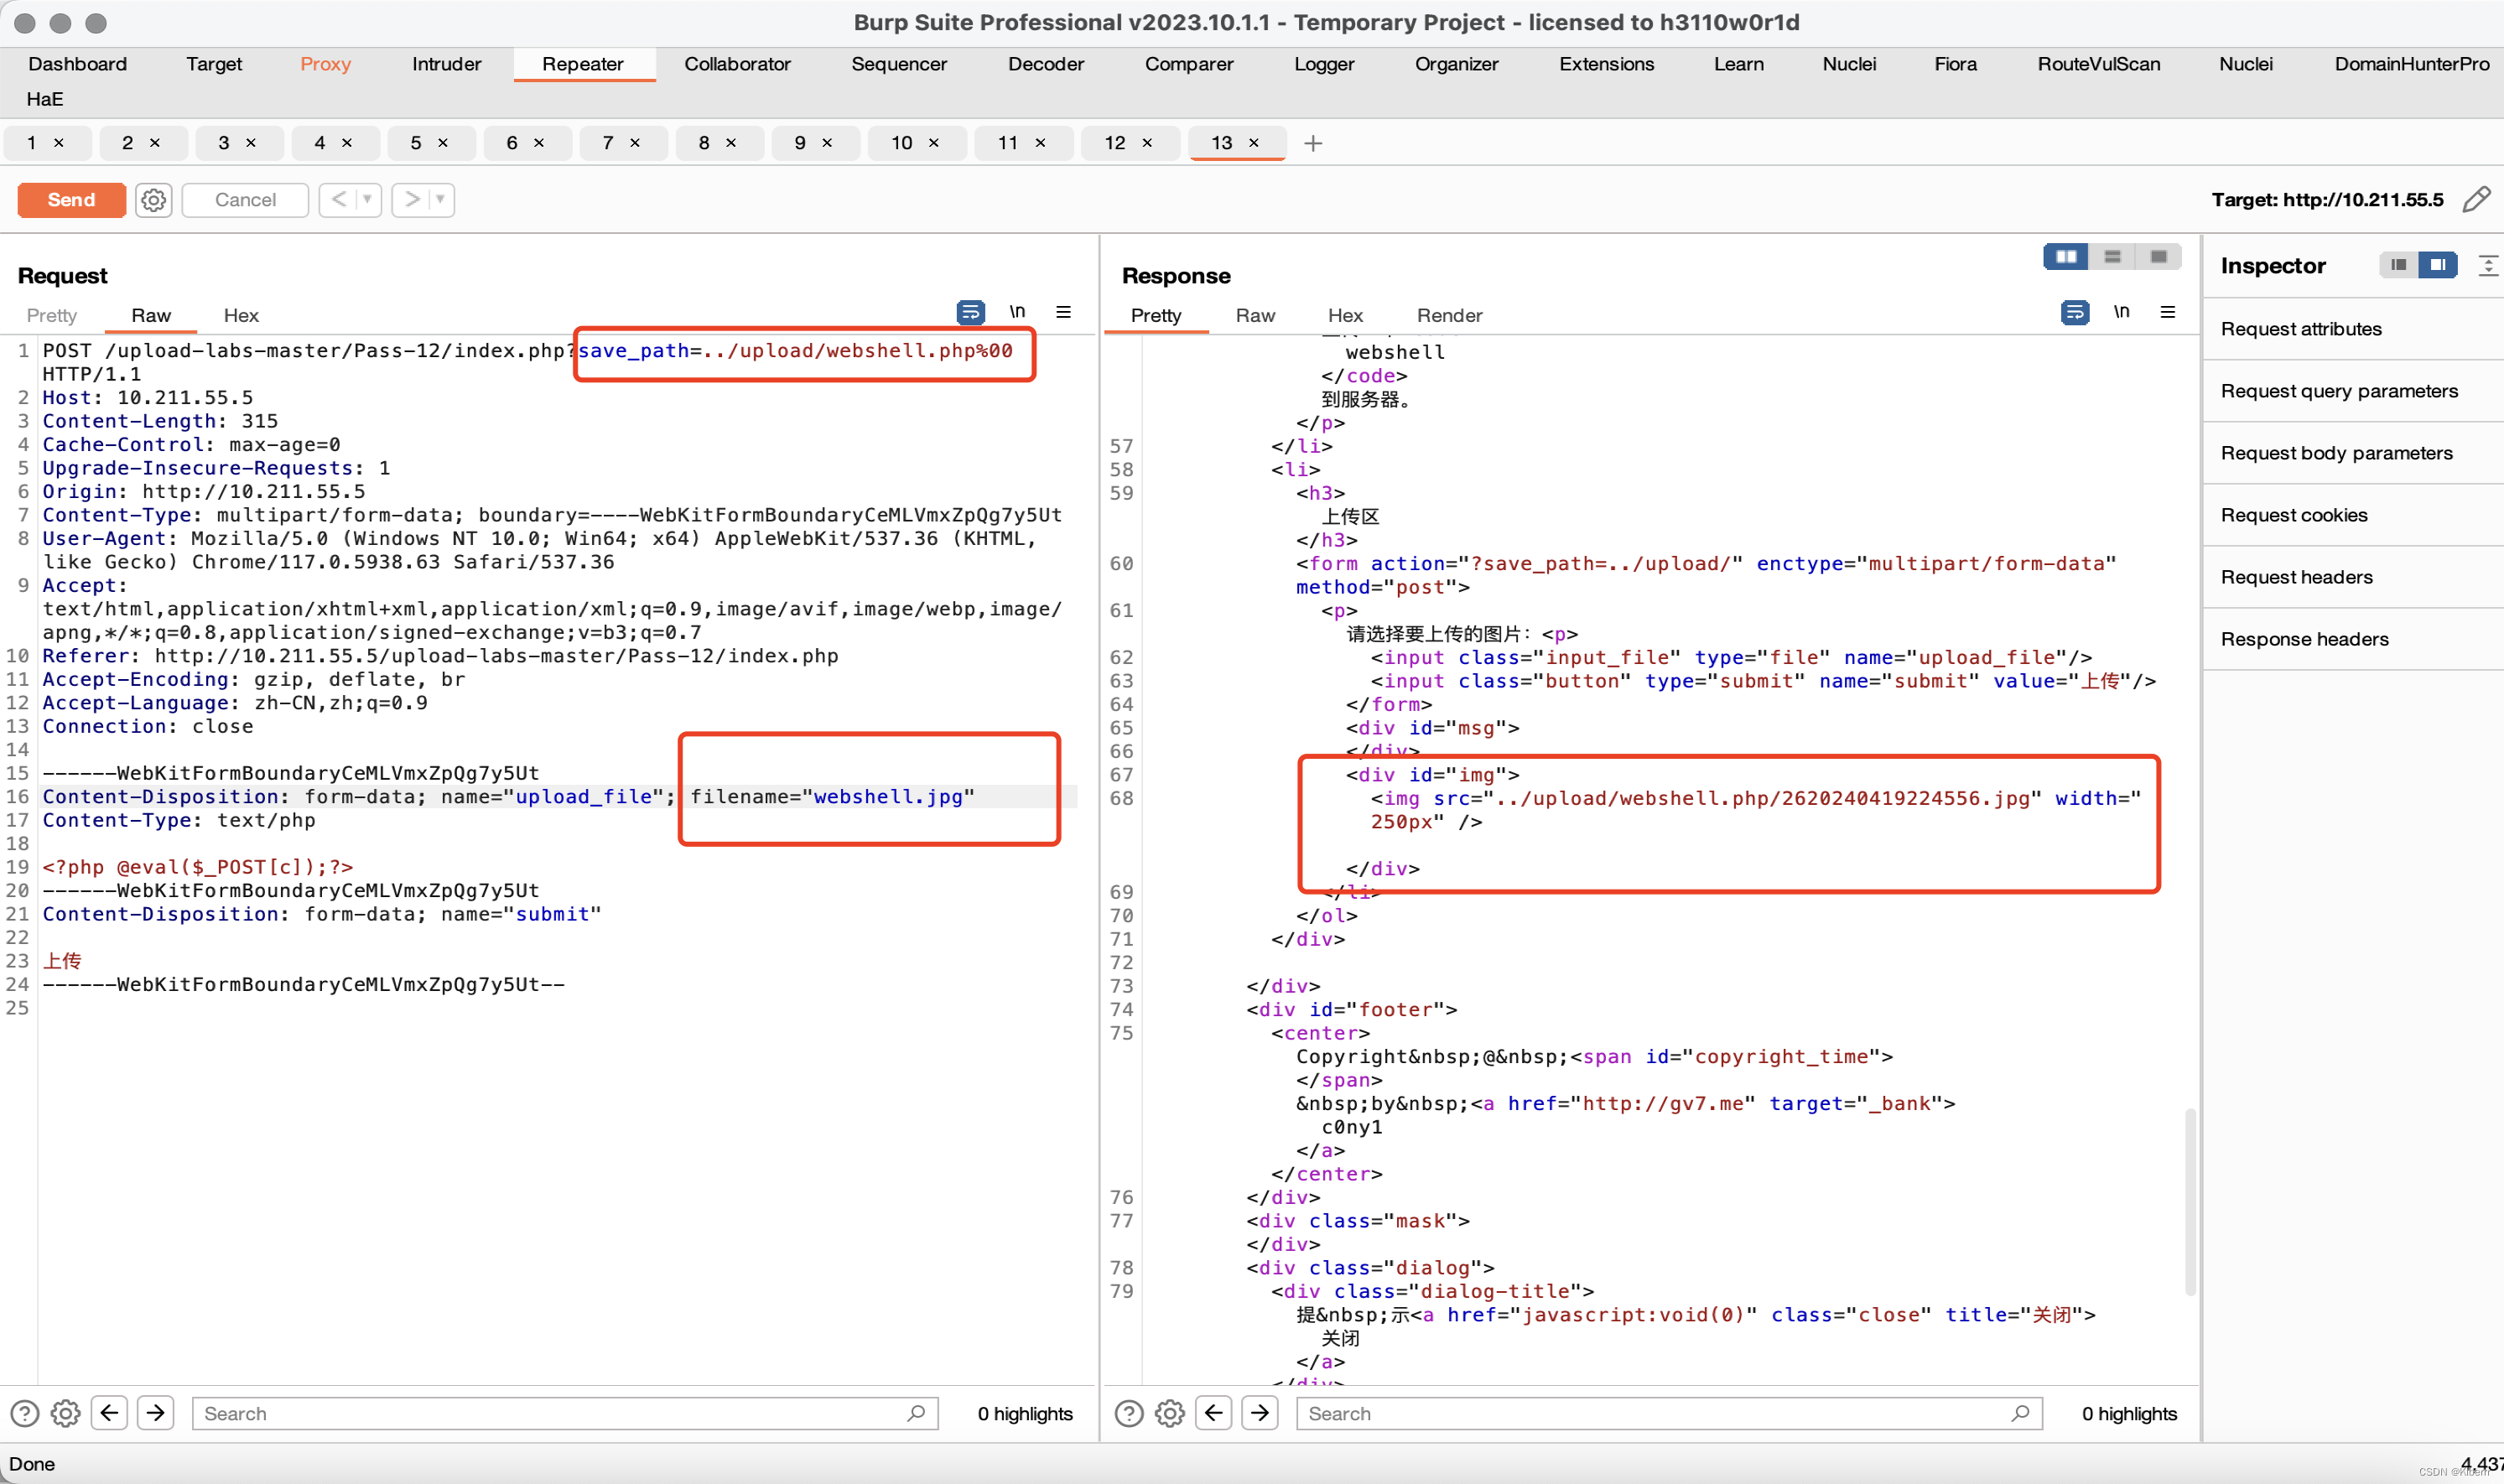Open history forward dropdown arrow
Screen dimensions: 2504x1484
click(x=440, y=200)
